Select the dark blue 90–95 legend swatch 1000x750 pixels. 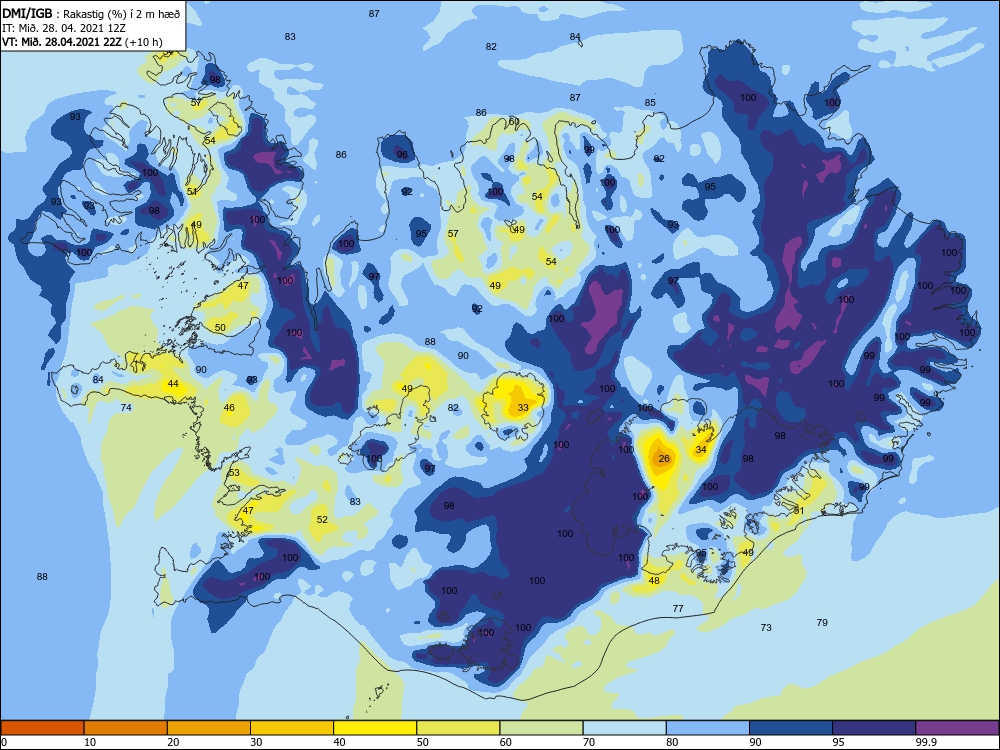coord(791,728)
